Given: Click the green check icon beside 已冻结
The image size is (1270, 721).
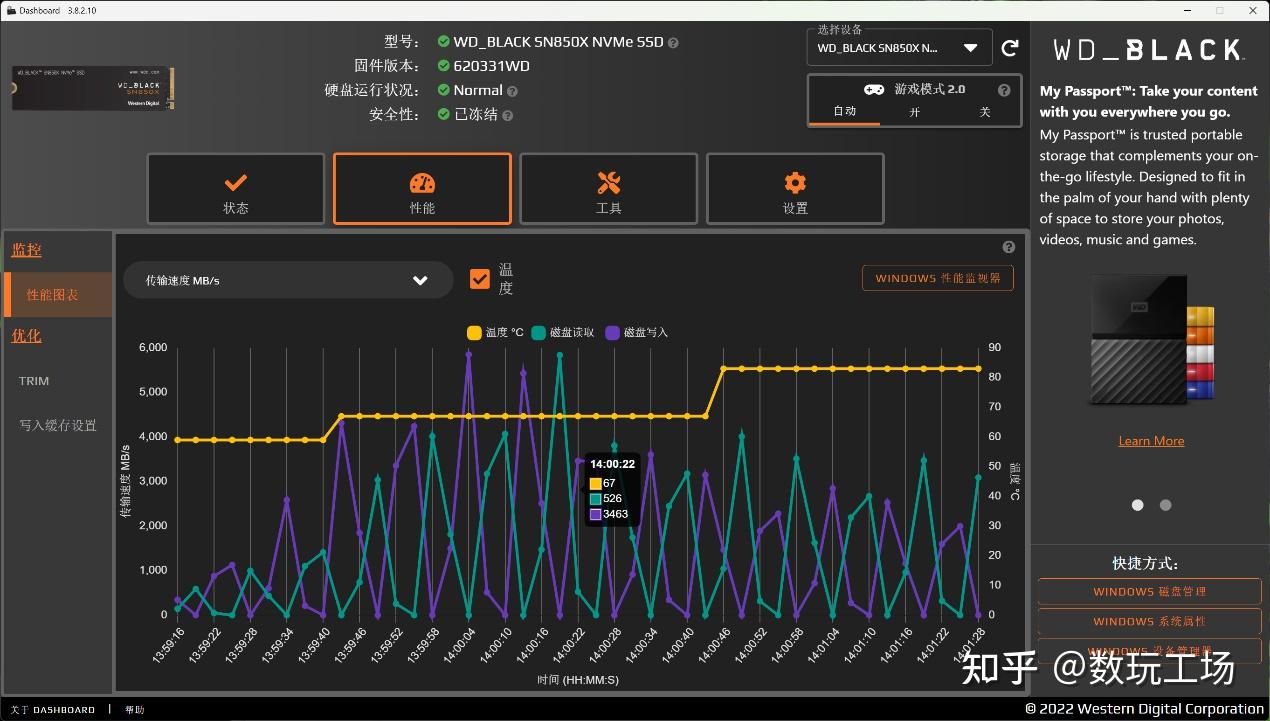Looking at the screenshot, I should 444,114.
